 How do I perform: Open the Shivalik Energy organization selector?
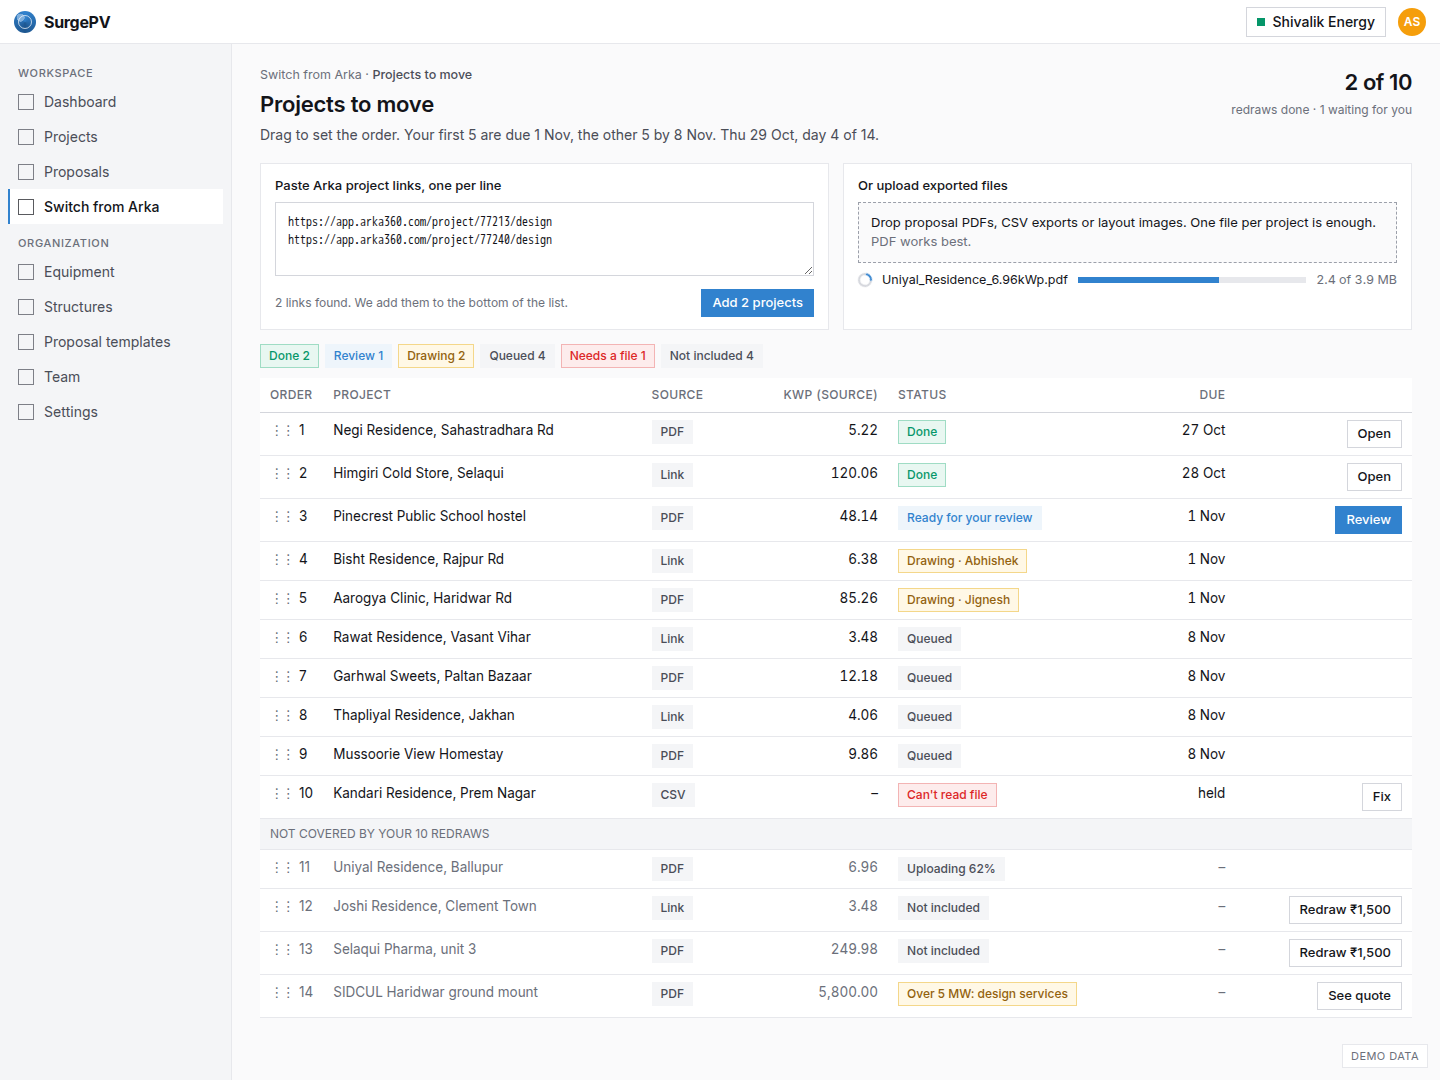coord(1315,22)
